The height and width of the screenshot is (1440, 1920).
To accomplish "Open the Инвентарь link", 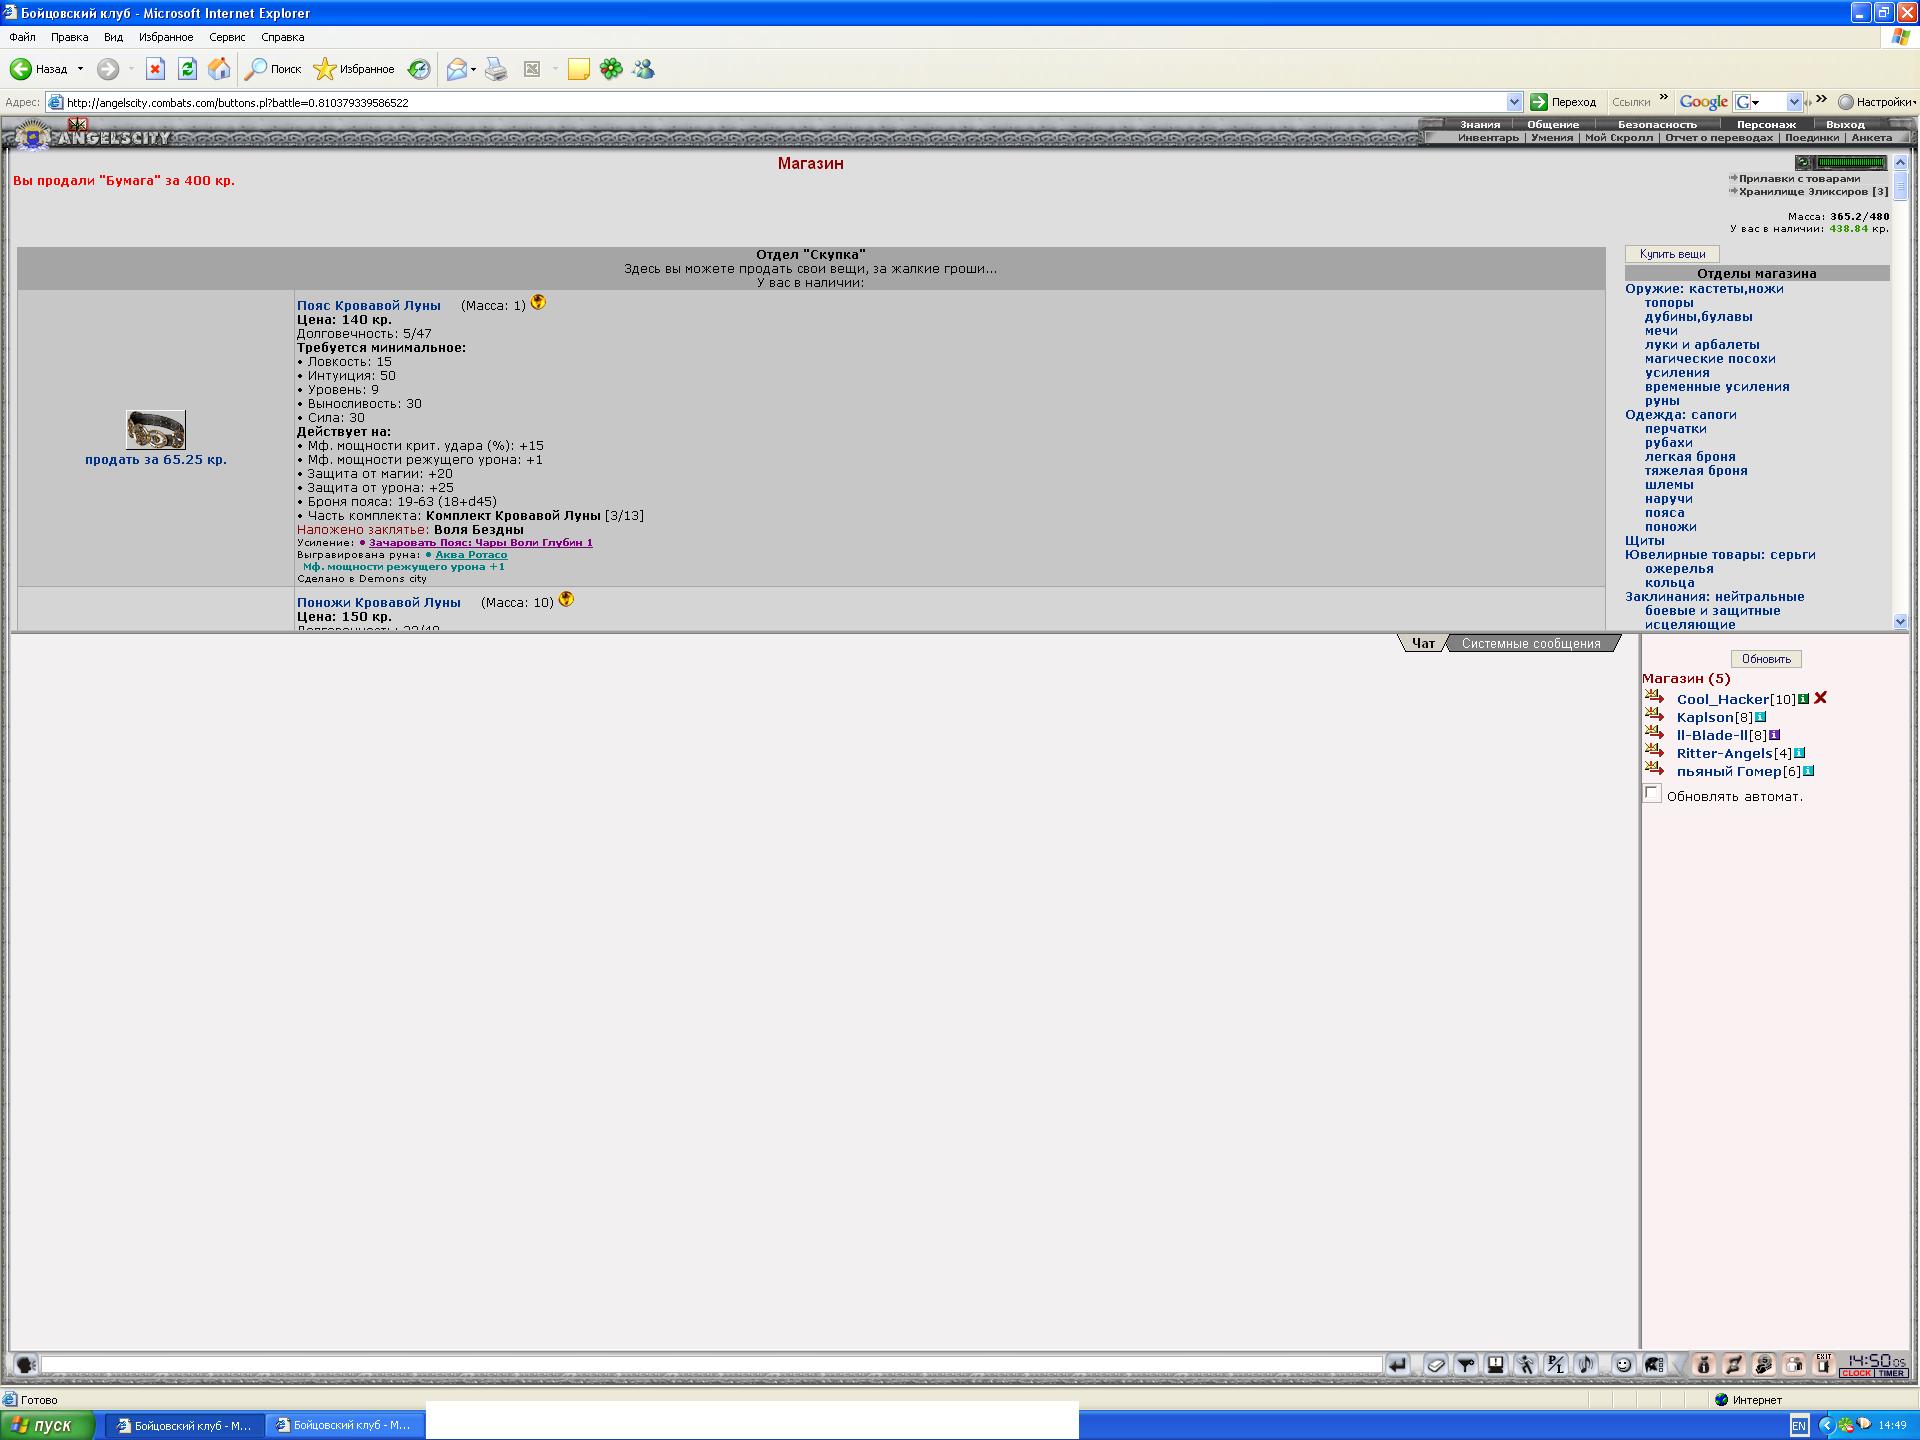I will pyautogui.click(x=1488, y=138).
